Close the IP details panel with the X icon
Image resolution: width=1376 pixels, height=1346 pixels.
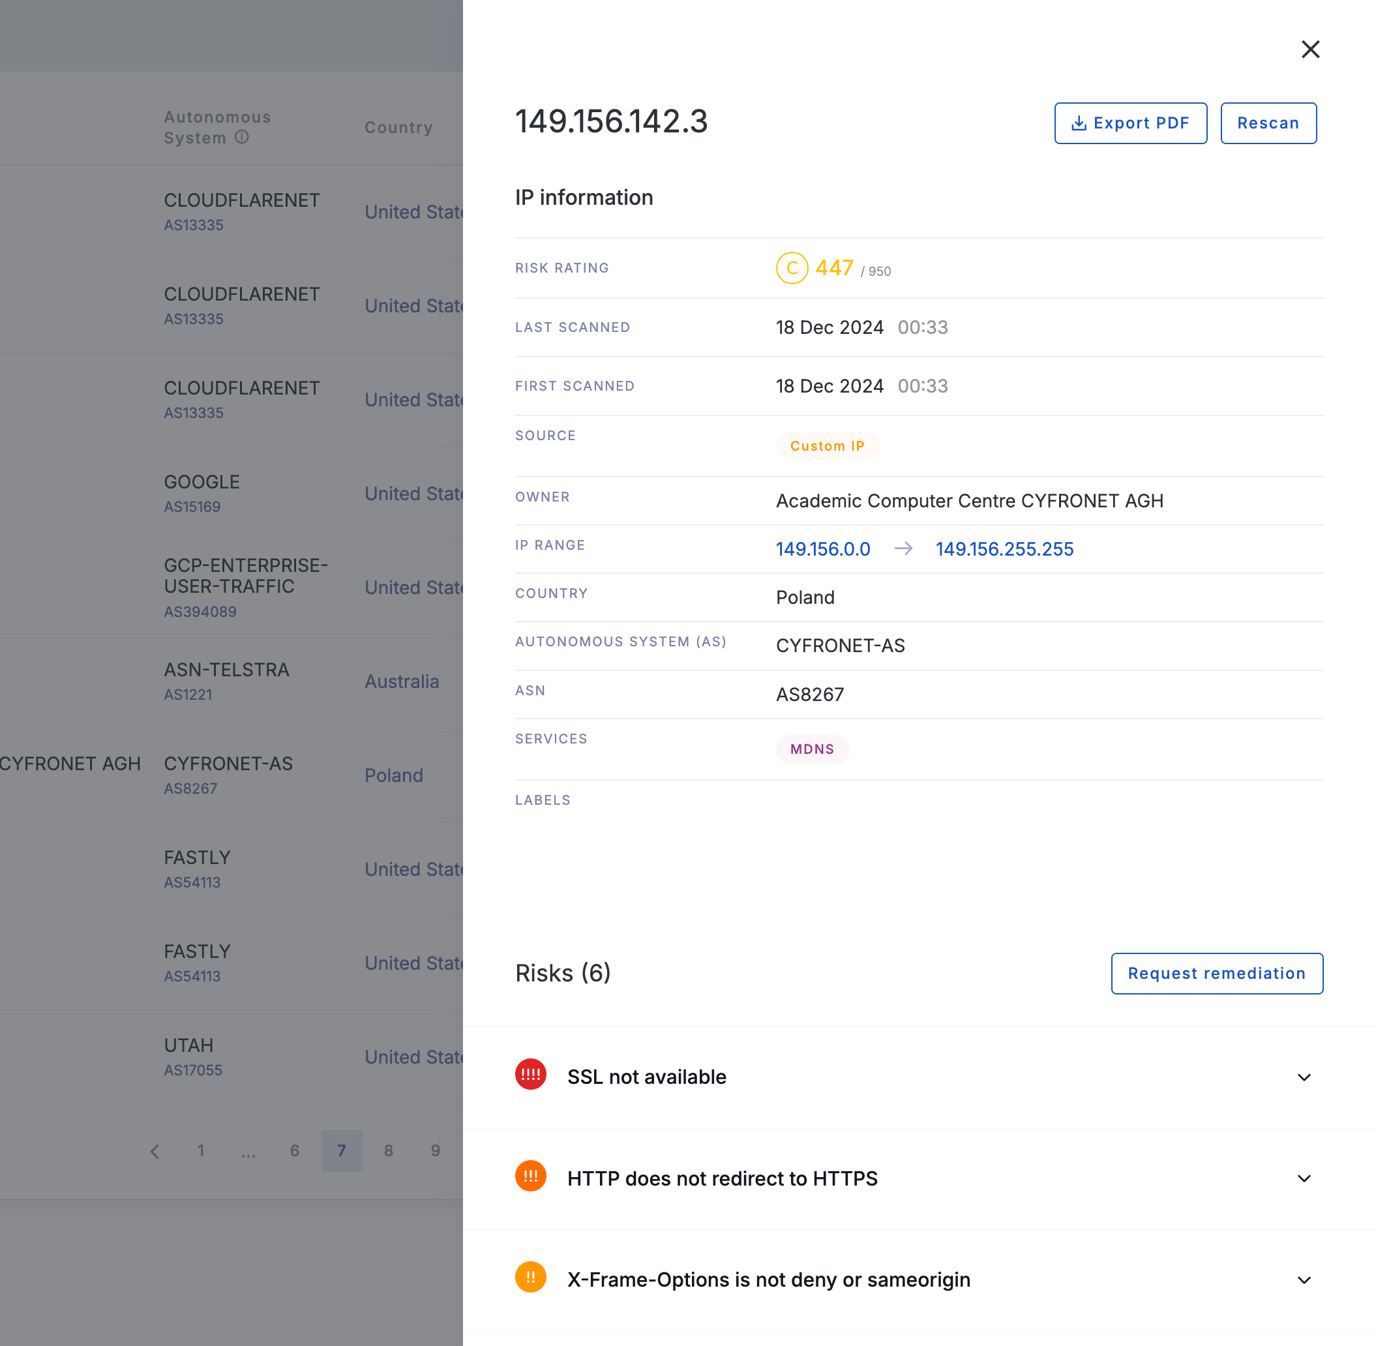tap(1310, 49)
